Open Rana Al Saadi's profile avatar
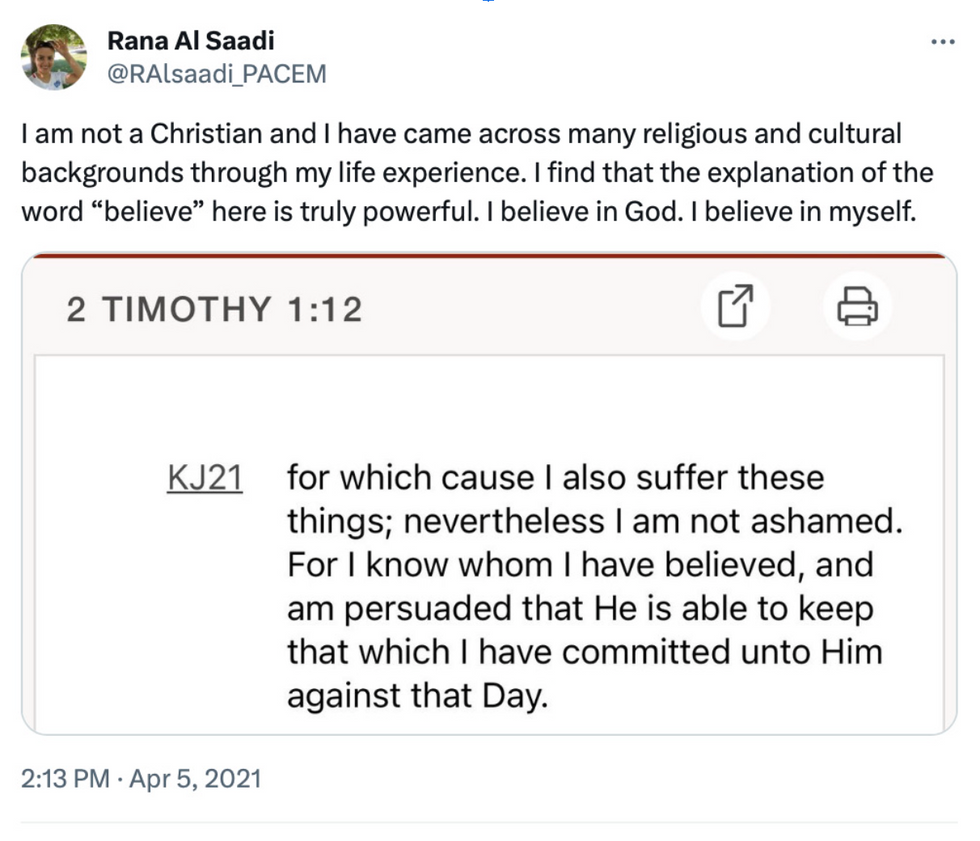Screen dimensions: 980x841 53,57
